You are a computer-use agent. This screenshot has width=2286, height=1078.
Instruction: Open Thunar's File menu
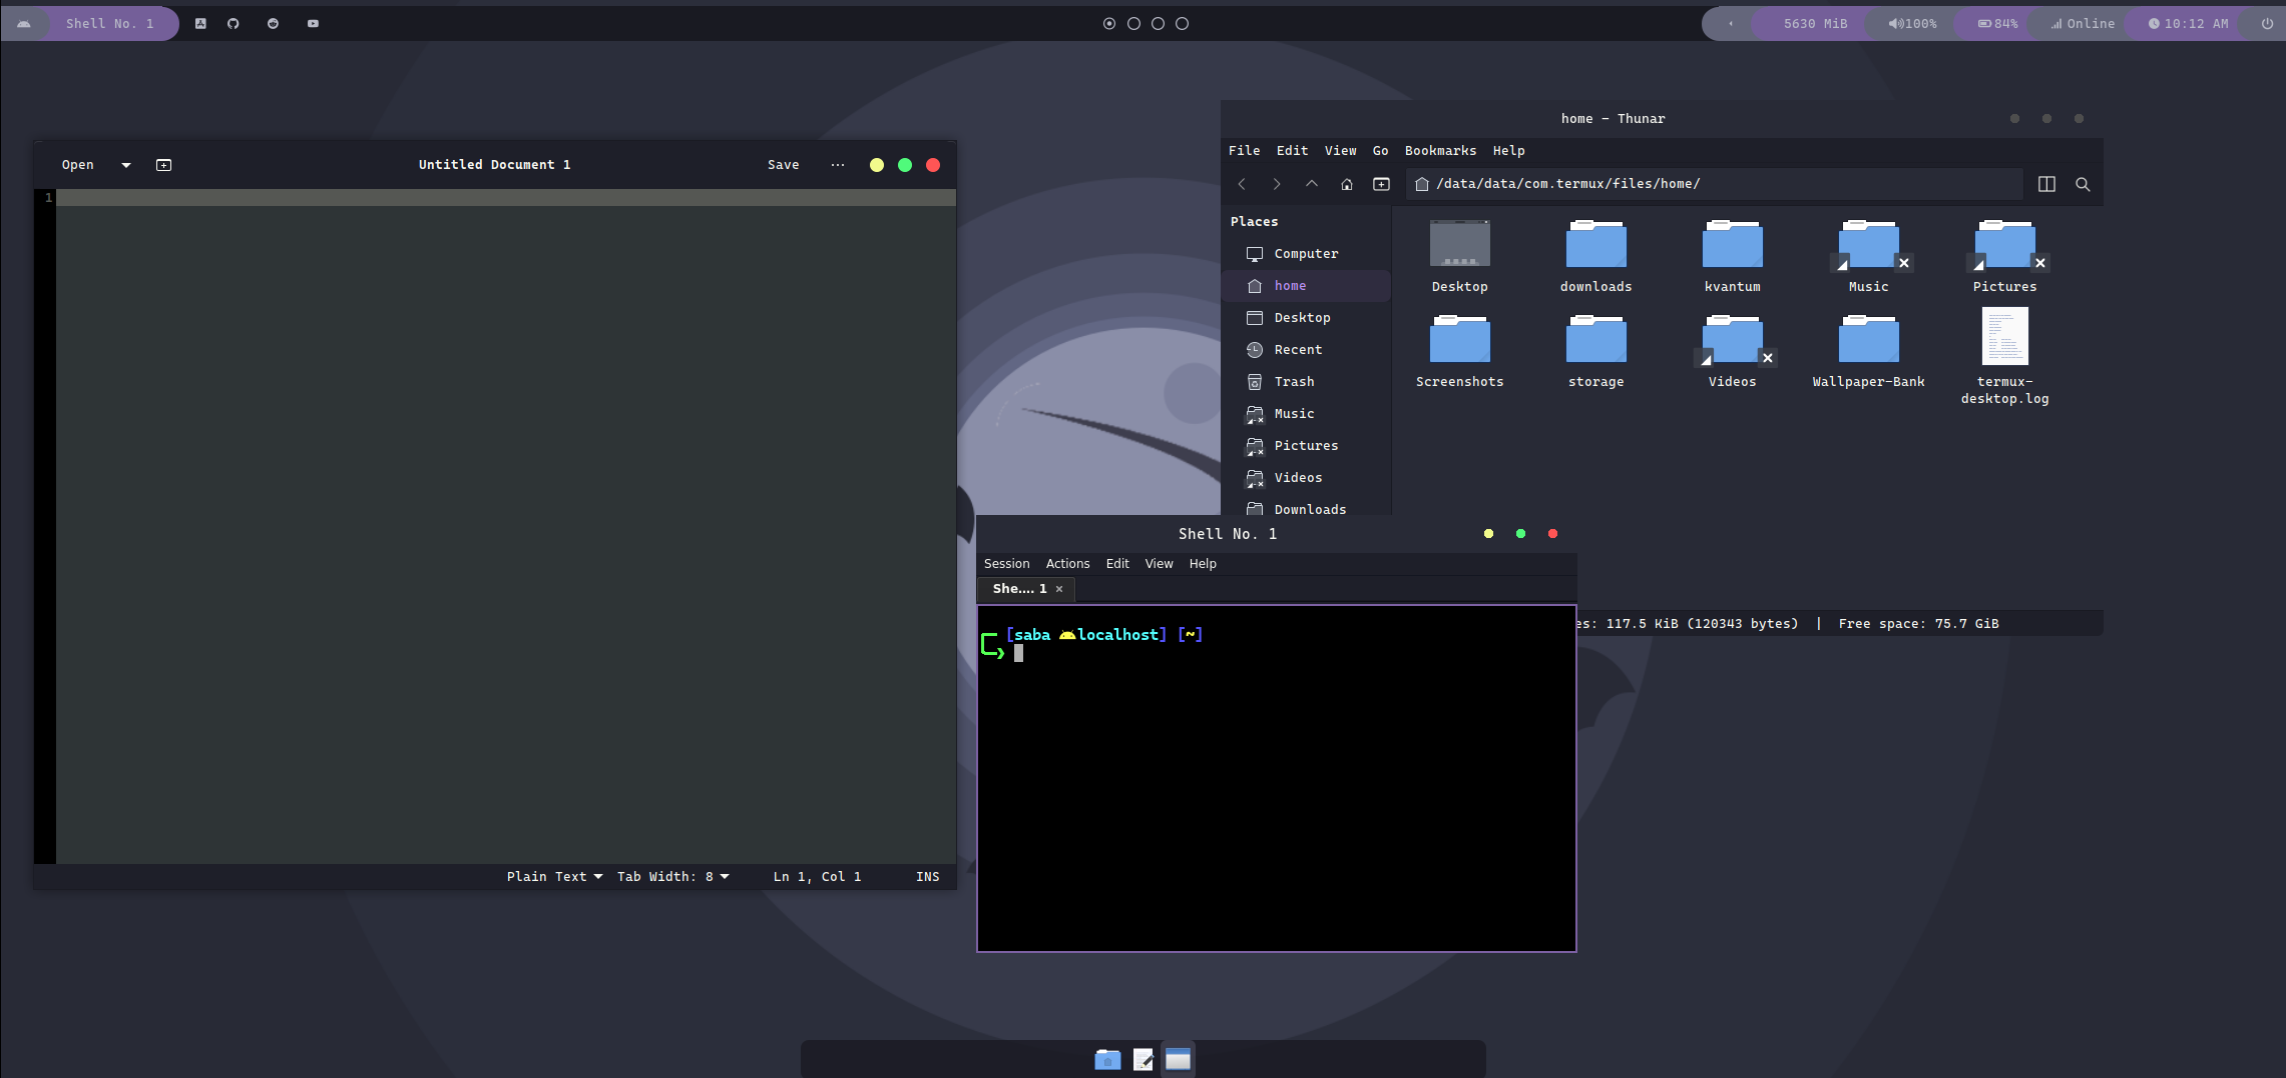1244,150
